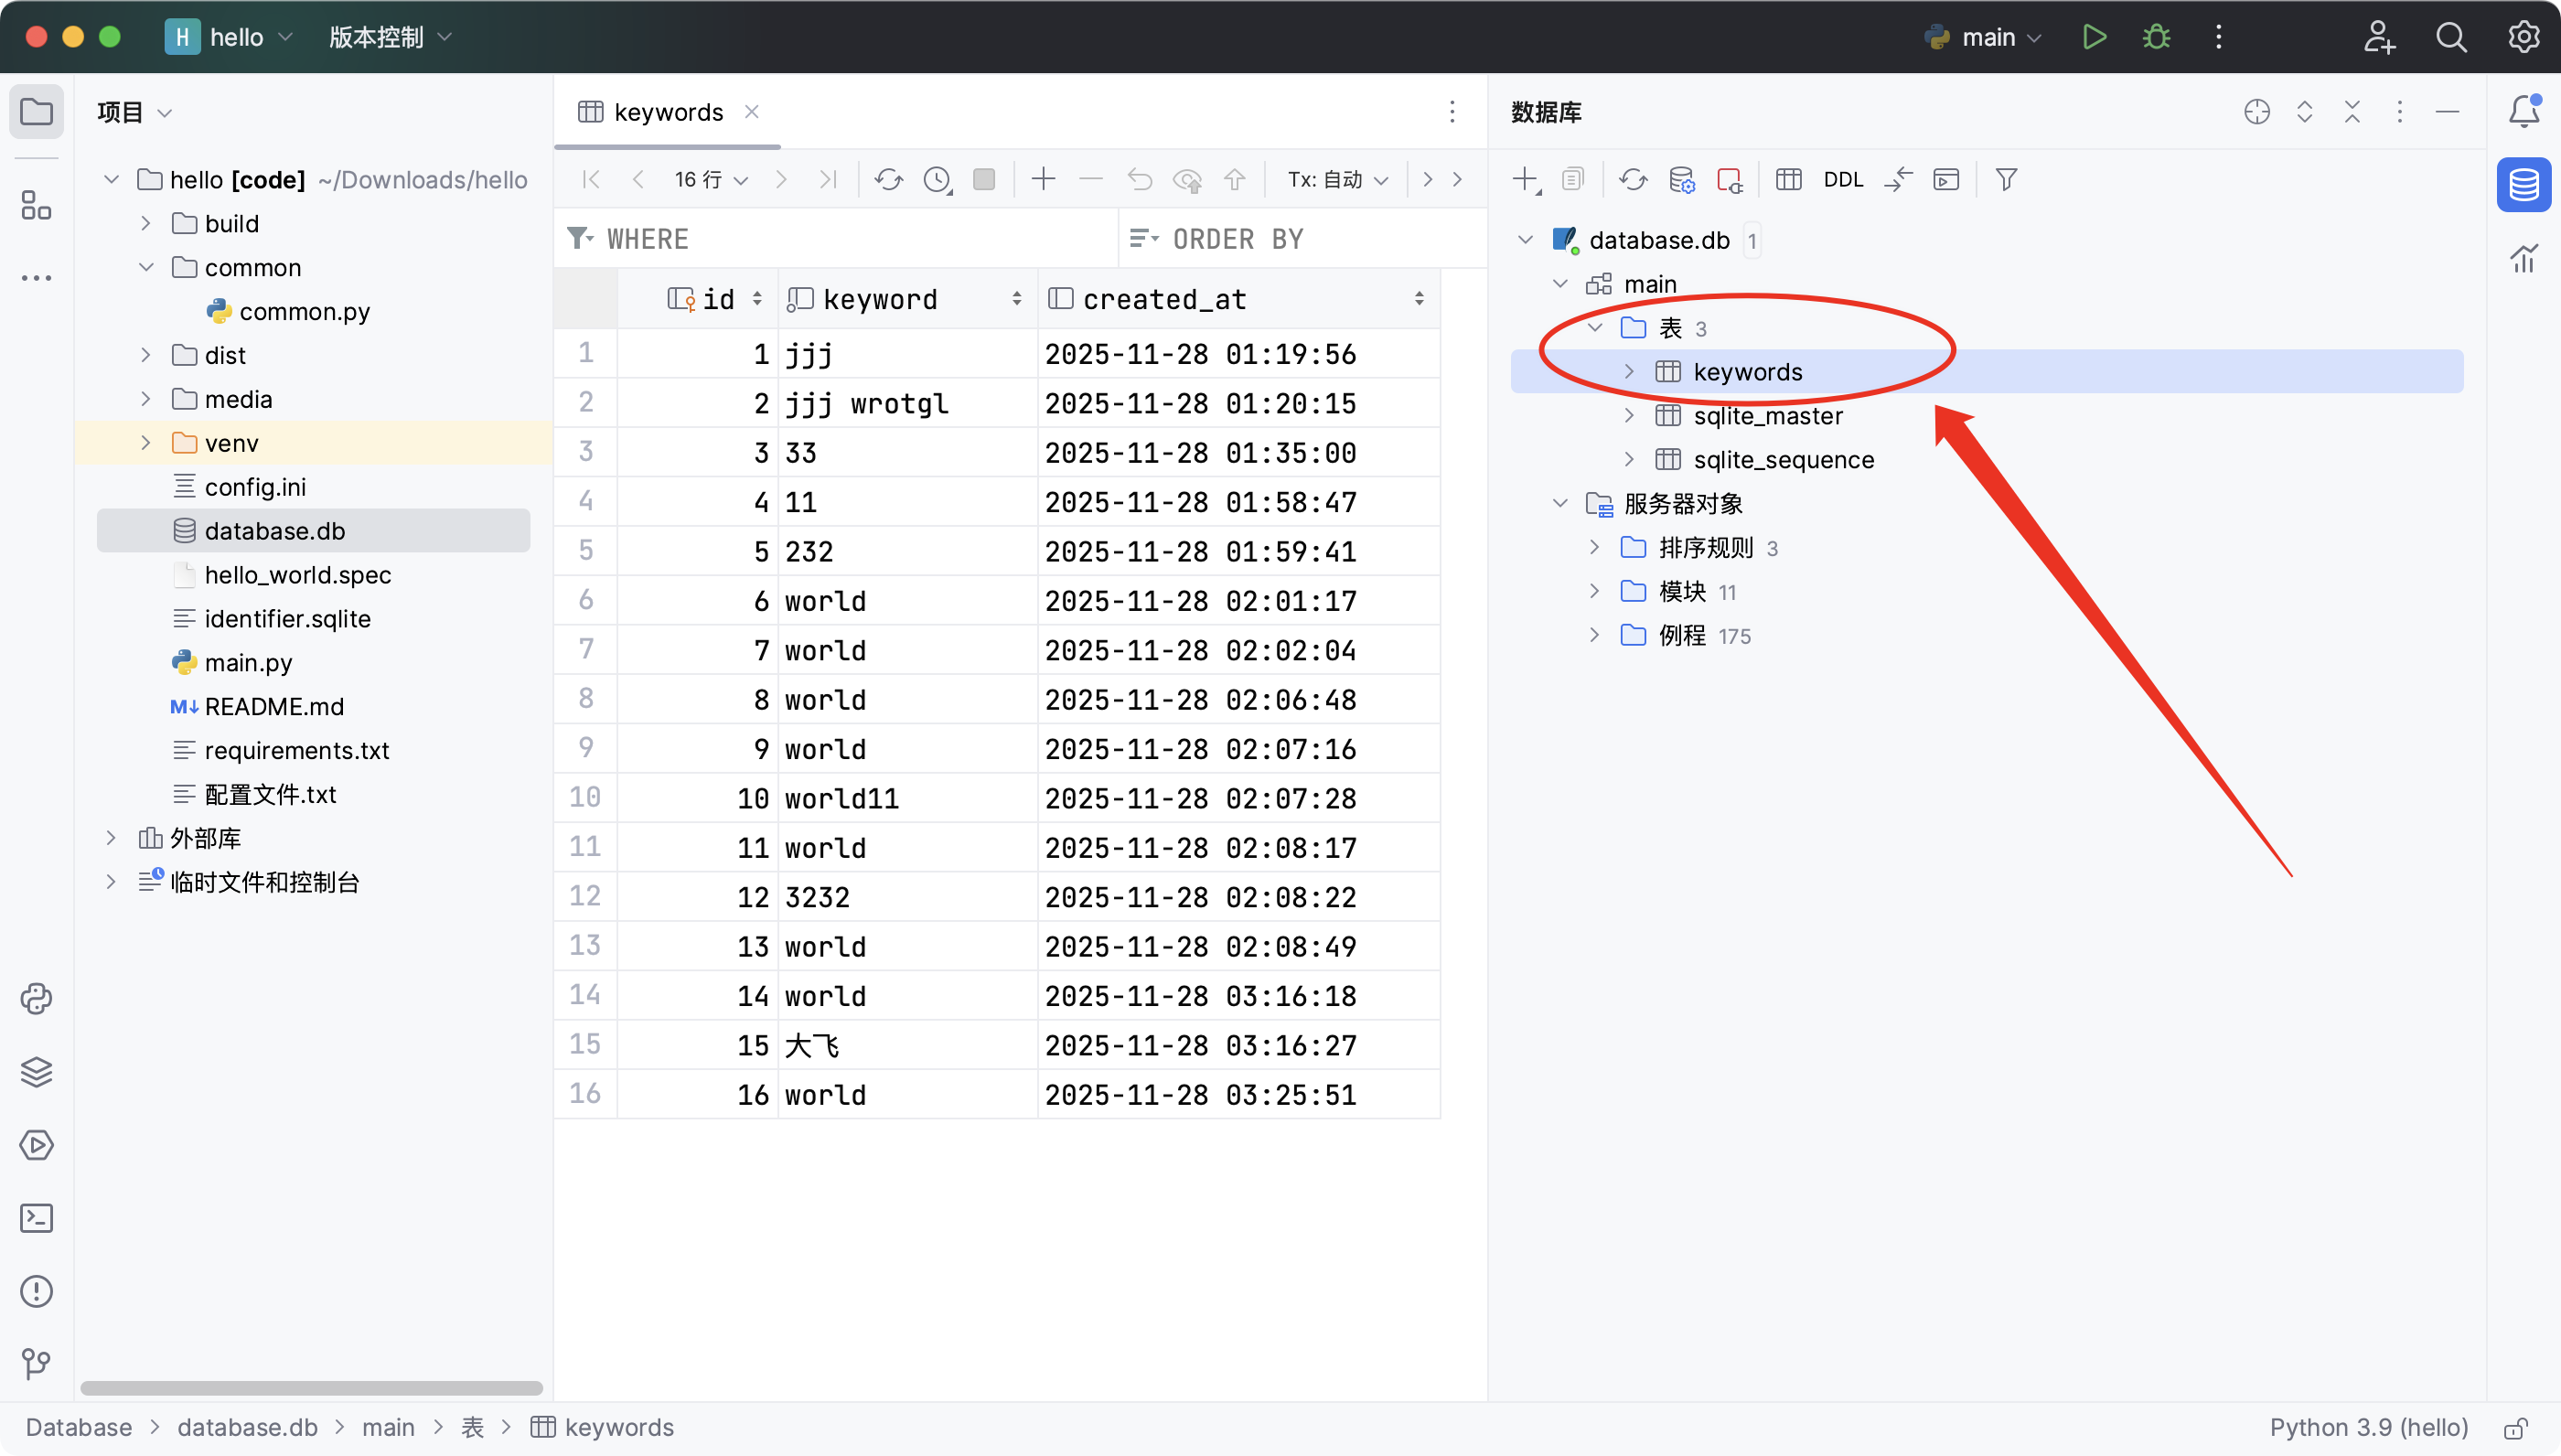Click the filter icon in database panel
Image resolution: width=2561 pixels, height=1456 pixels.
pos(2005,179)
